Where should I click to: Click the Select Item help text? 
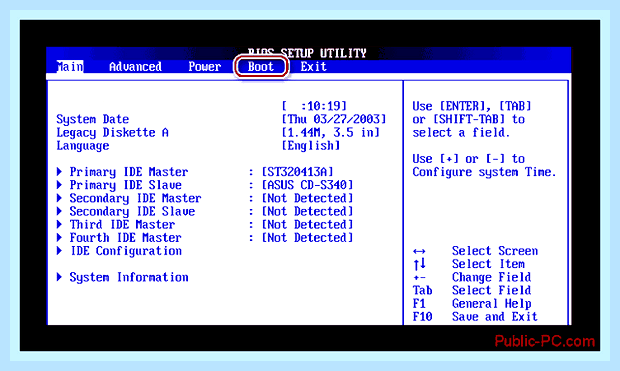click(x=488, y=264)
